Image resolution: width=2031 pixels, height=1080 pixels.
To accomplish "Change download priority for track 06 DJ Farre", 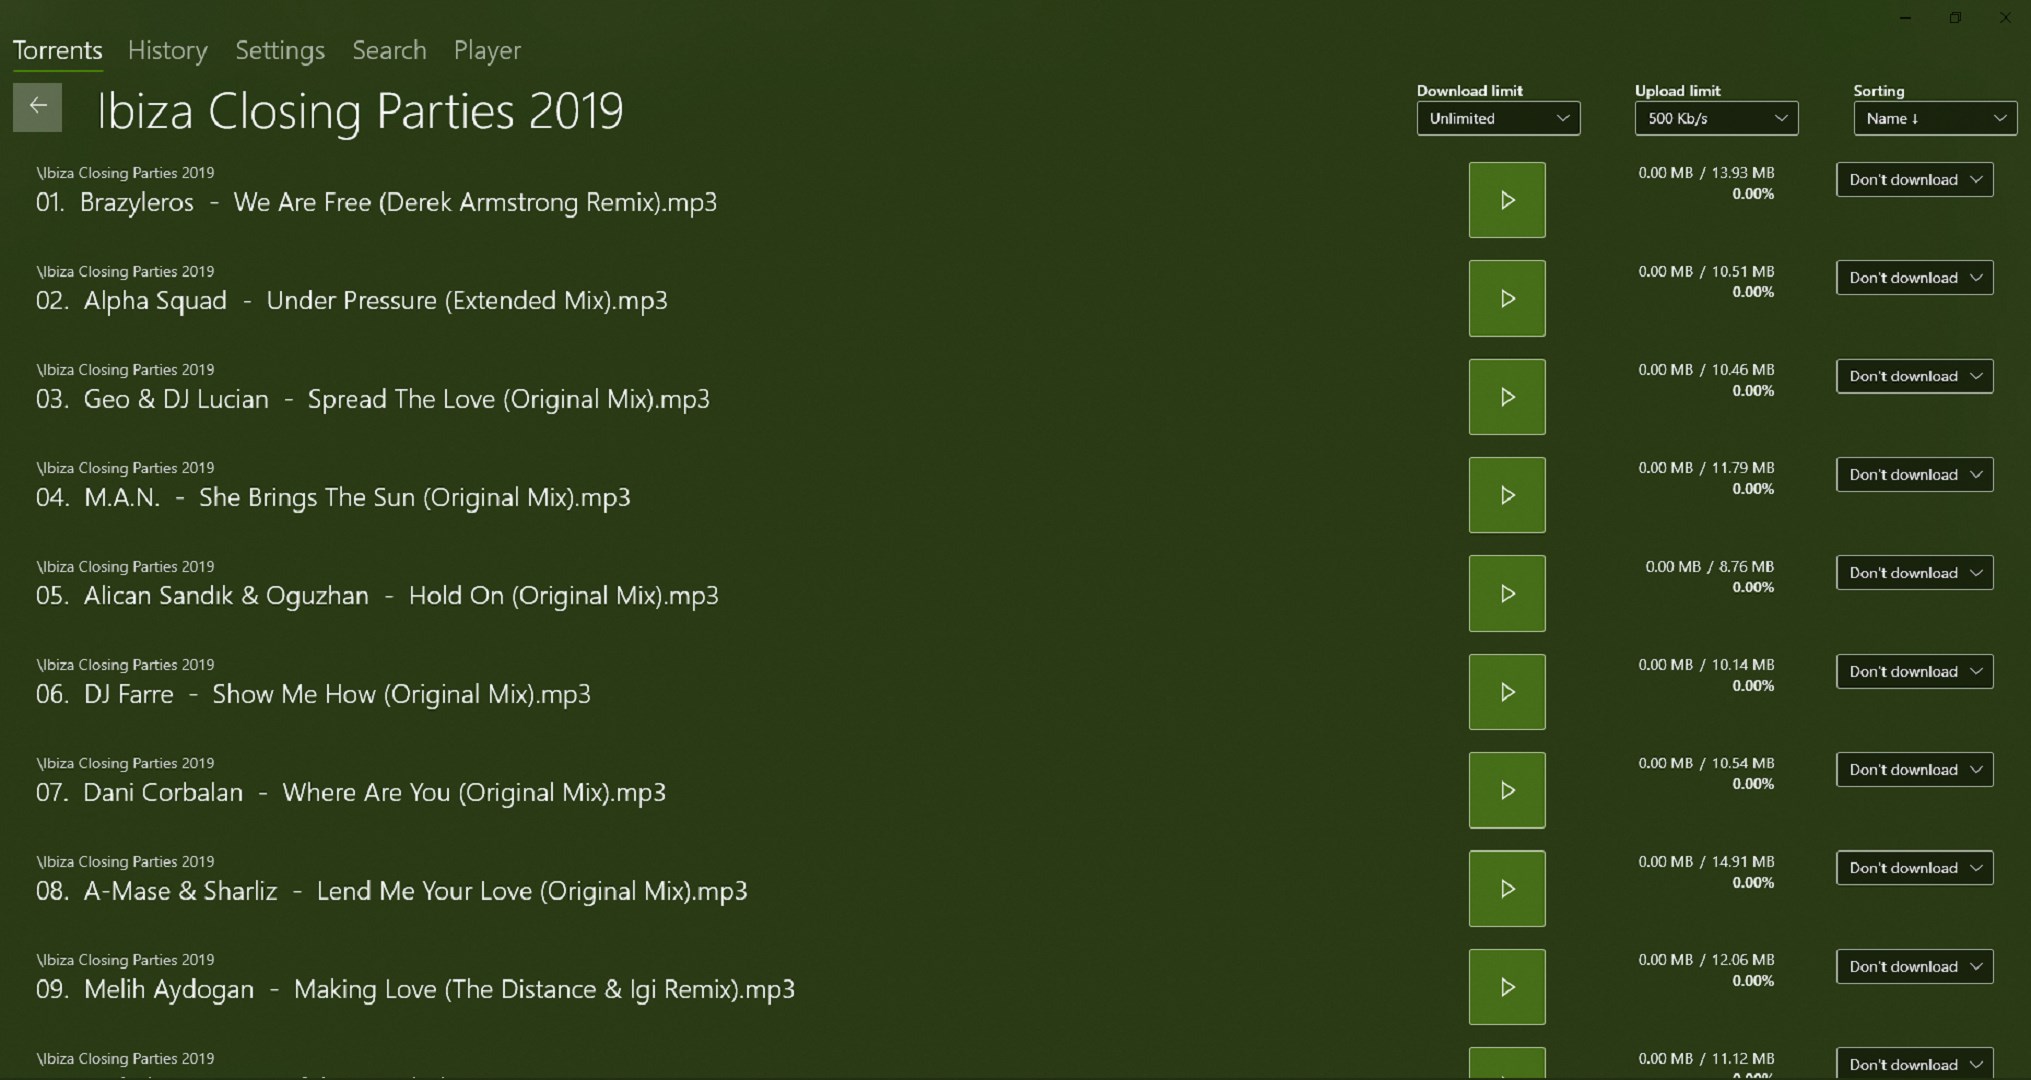I will tap(1914, 671).
